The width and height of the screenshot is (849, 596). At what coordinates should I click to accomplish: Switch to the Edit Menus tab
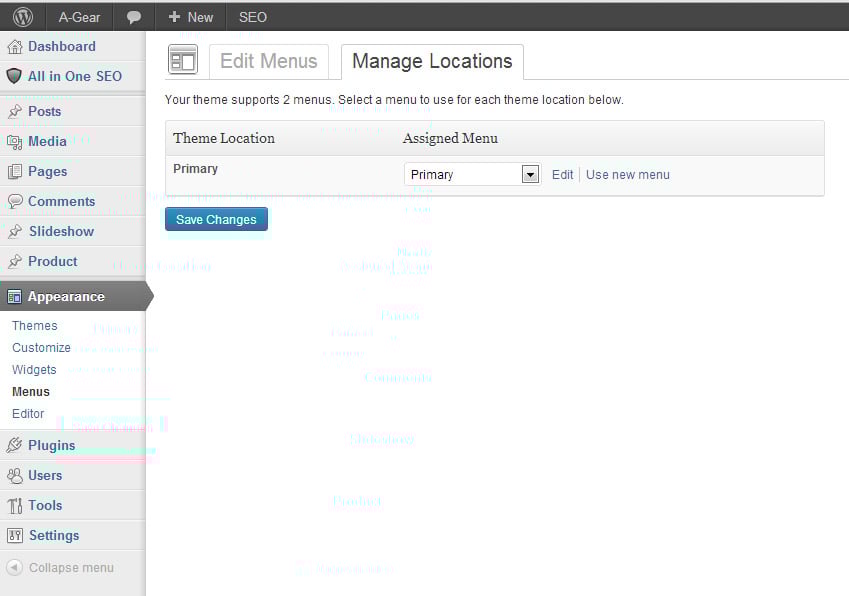(x=268, y=61)
